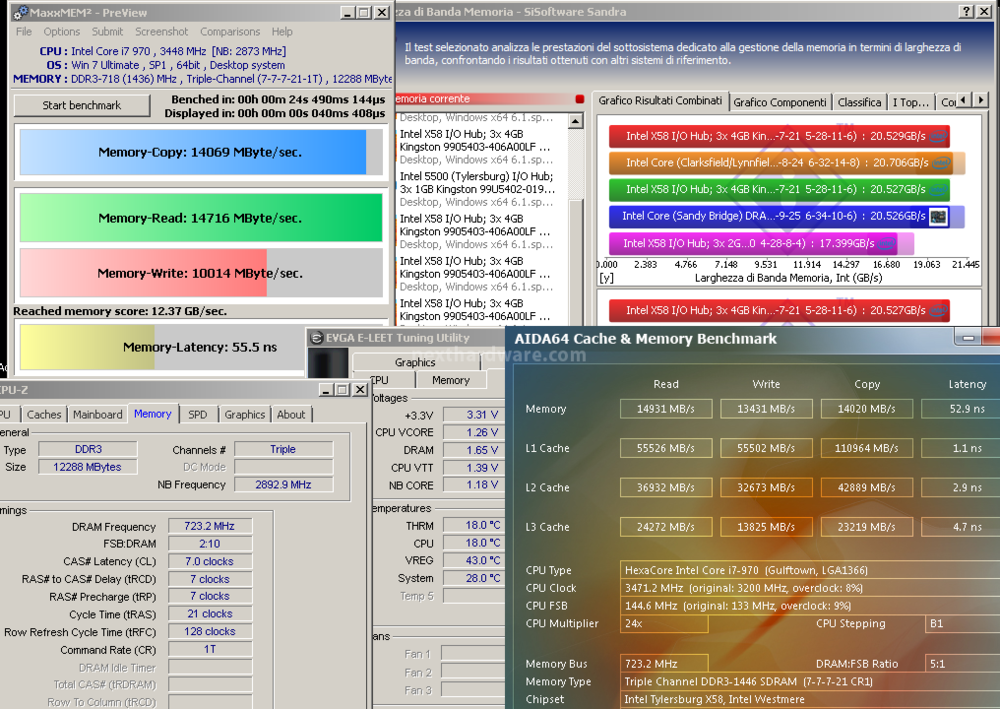Open the Options menu in MaxxMEM2

click(x=62, y=31)
